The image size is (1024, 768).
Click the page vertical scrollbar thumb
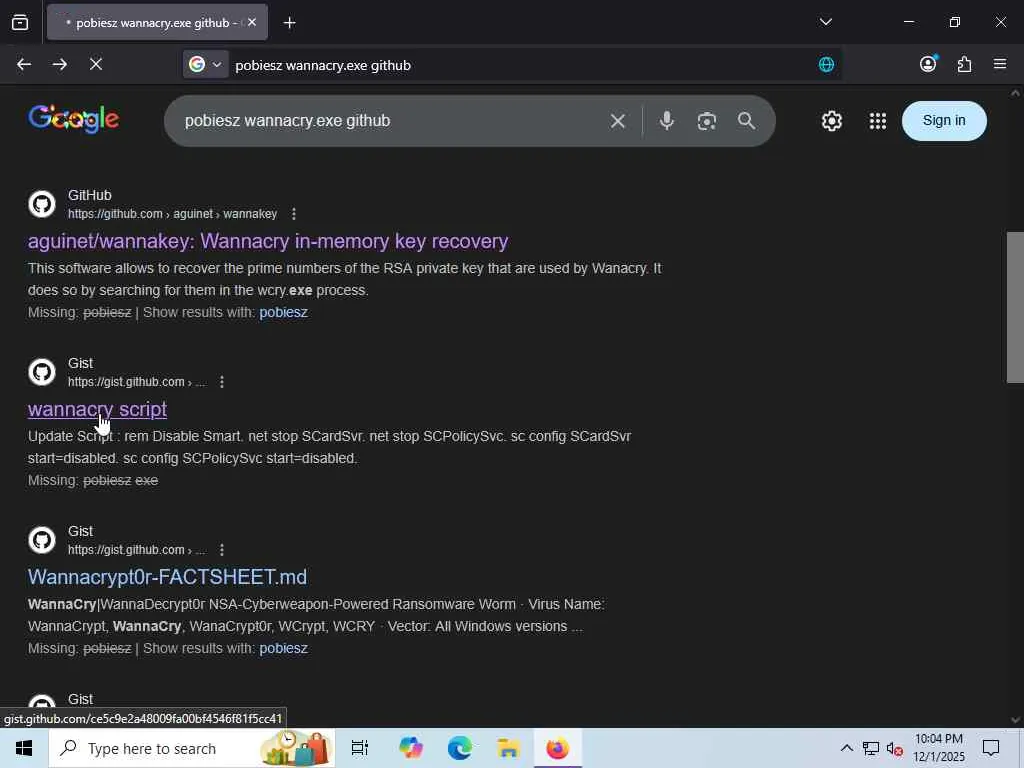pyautogui.click(x=1015, y=307)
